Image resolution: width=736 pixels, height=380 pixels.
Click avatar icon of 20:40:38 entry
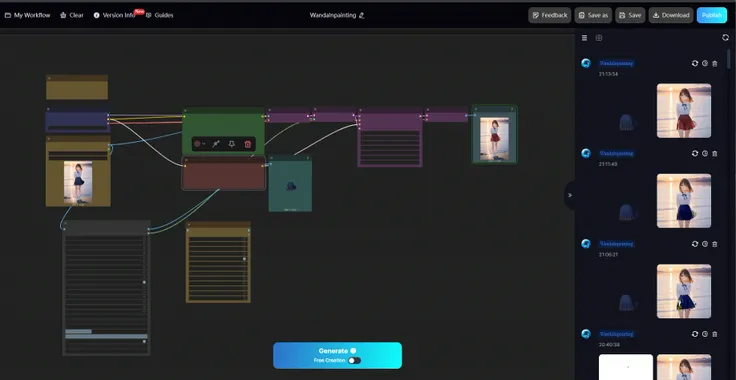(x=586, y=334)
